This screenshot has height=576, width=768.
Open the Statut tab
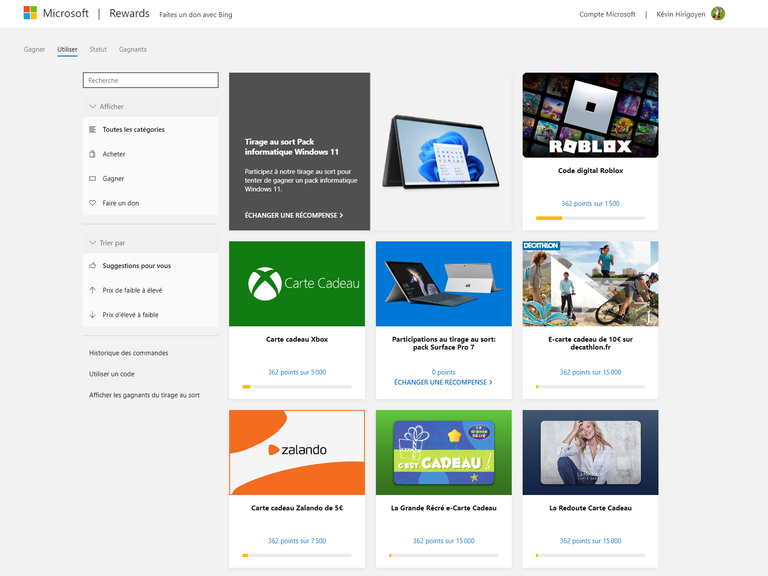pyautogui.click(x=98, y=49)
